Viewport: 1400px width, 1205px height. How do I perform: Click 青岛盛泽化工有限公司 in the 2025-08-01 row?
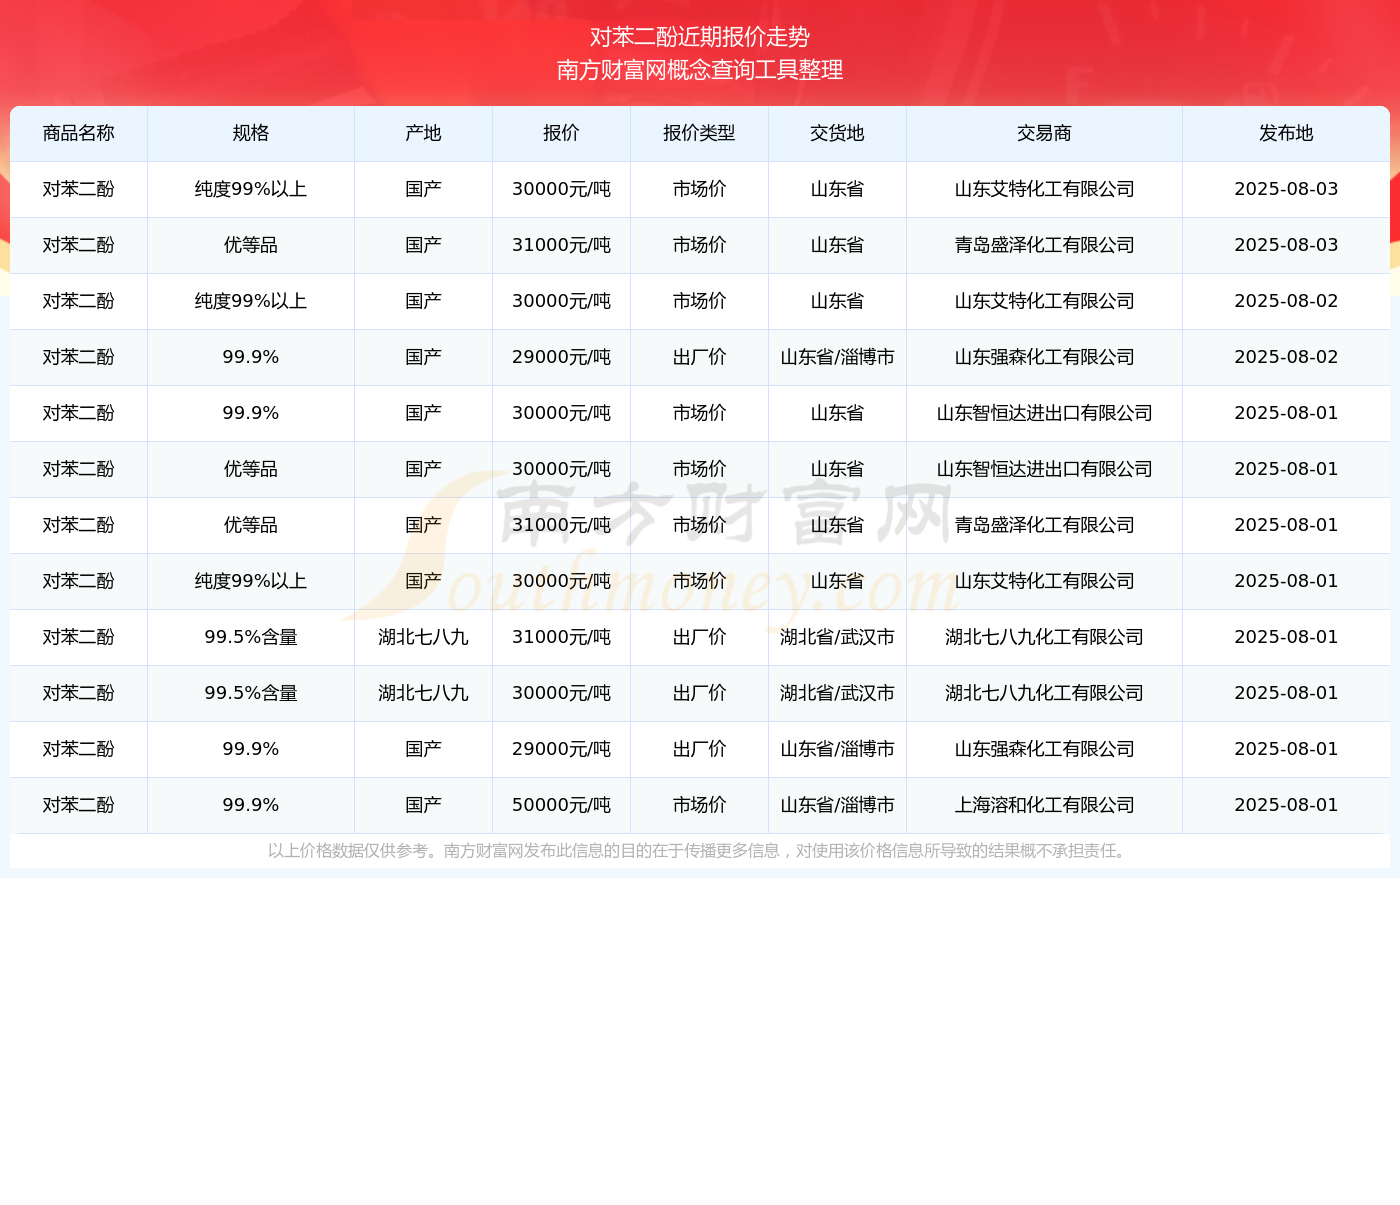(x=1044, y=525)
